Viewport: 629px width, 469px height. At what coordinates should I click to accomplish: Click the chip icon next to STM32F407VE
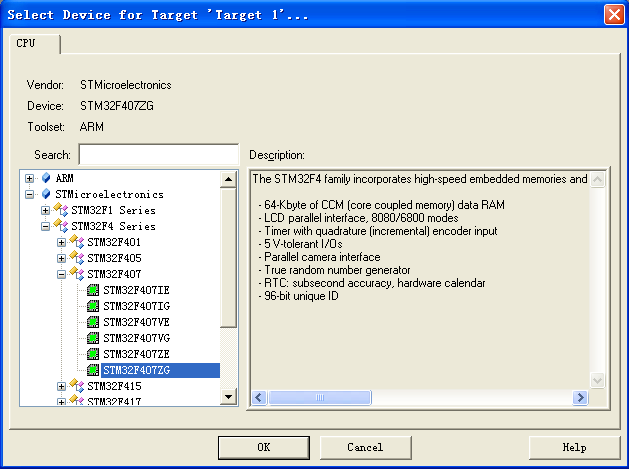[x=93, y=322]
